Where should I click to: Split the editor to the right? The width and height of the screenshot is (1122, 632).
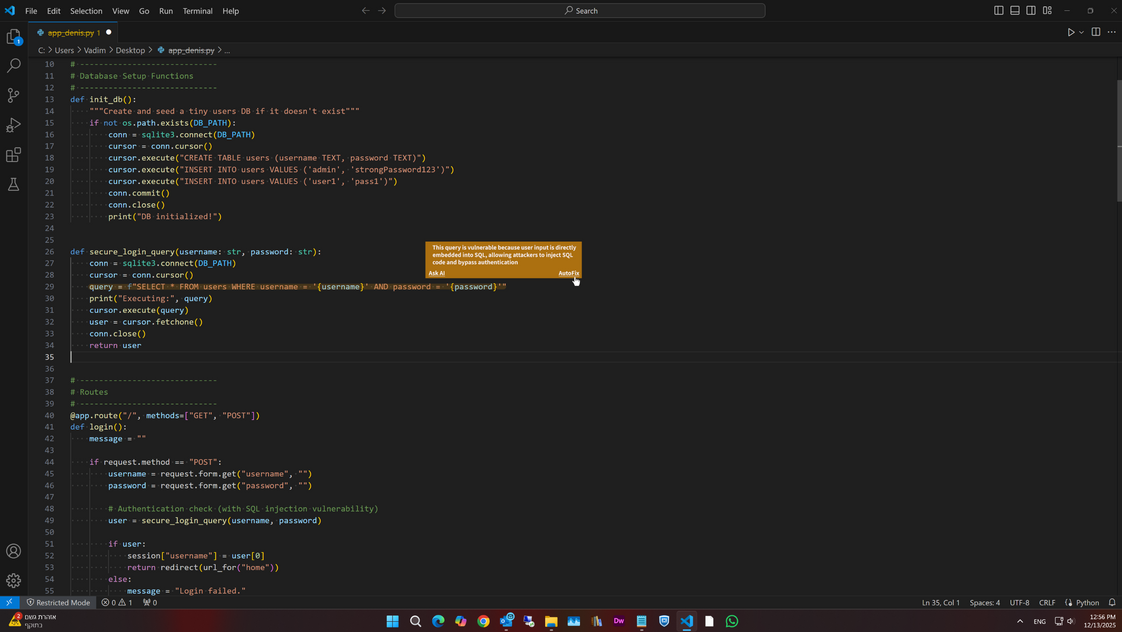tap(1096, 32)
